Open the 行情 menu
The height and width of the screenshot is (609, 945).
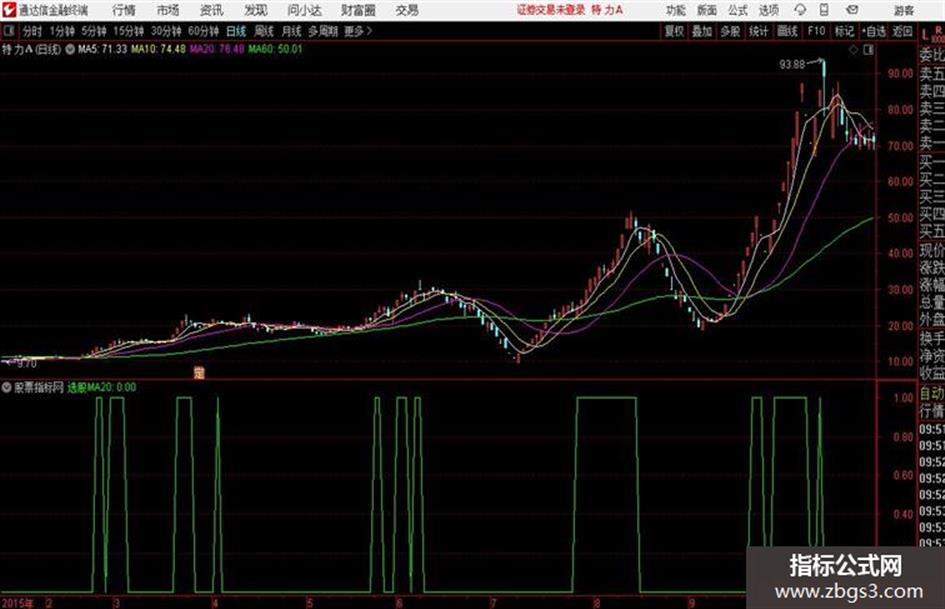pyautogui.click(x=124, y=10)
